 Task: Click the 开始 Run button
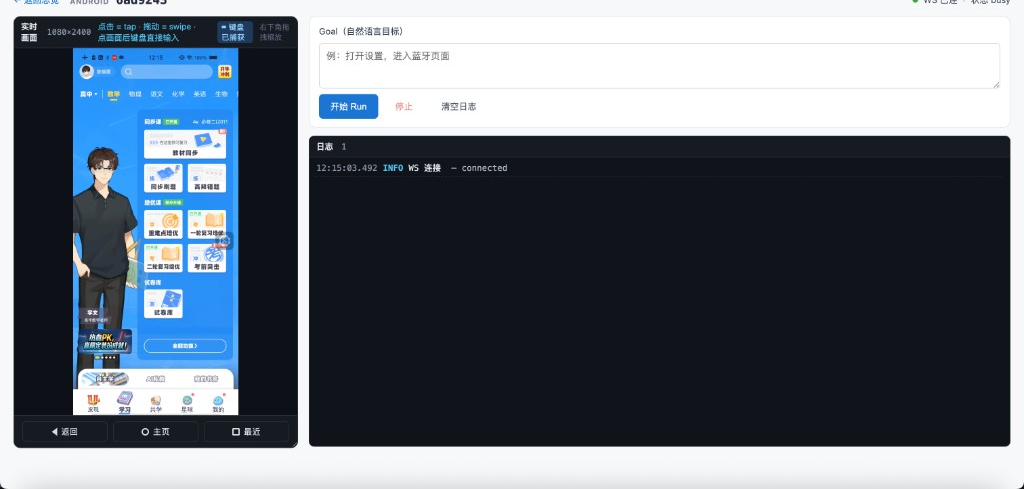(348, 106)
